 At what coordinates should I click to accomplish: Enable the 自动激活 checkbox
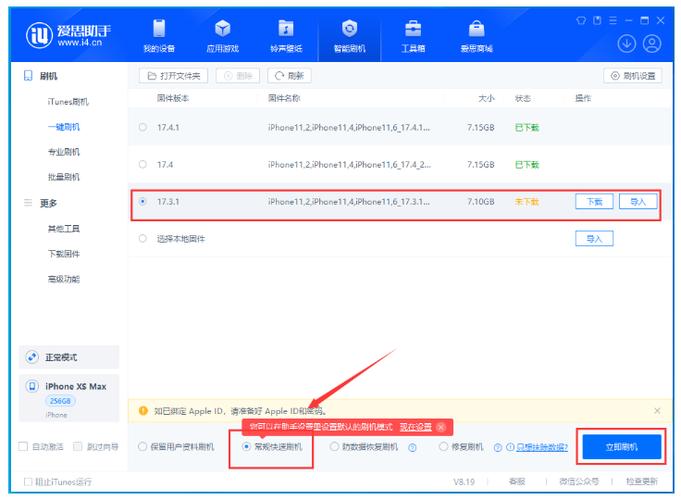coord(24,447)
